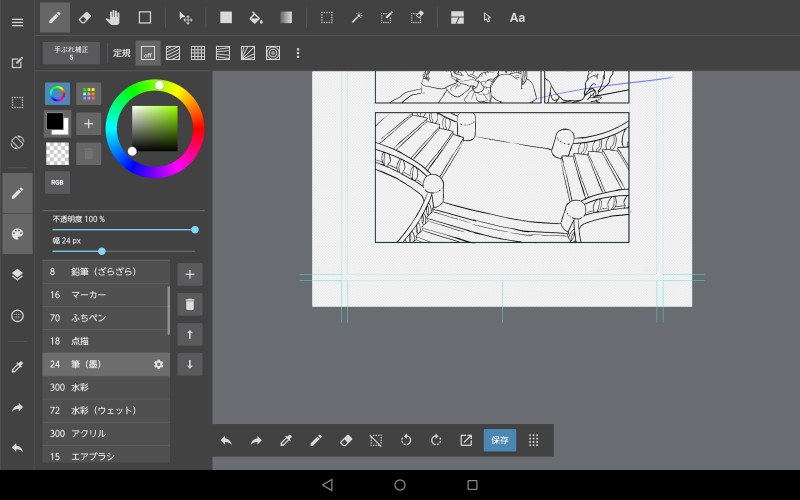800x500 pixels.
Task: Switch to the color palette swatches tab
Action: click(x=89, y=94)
